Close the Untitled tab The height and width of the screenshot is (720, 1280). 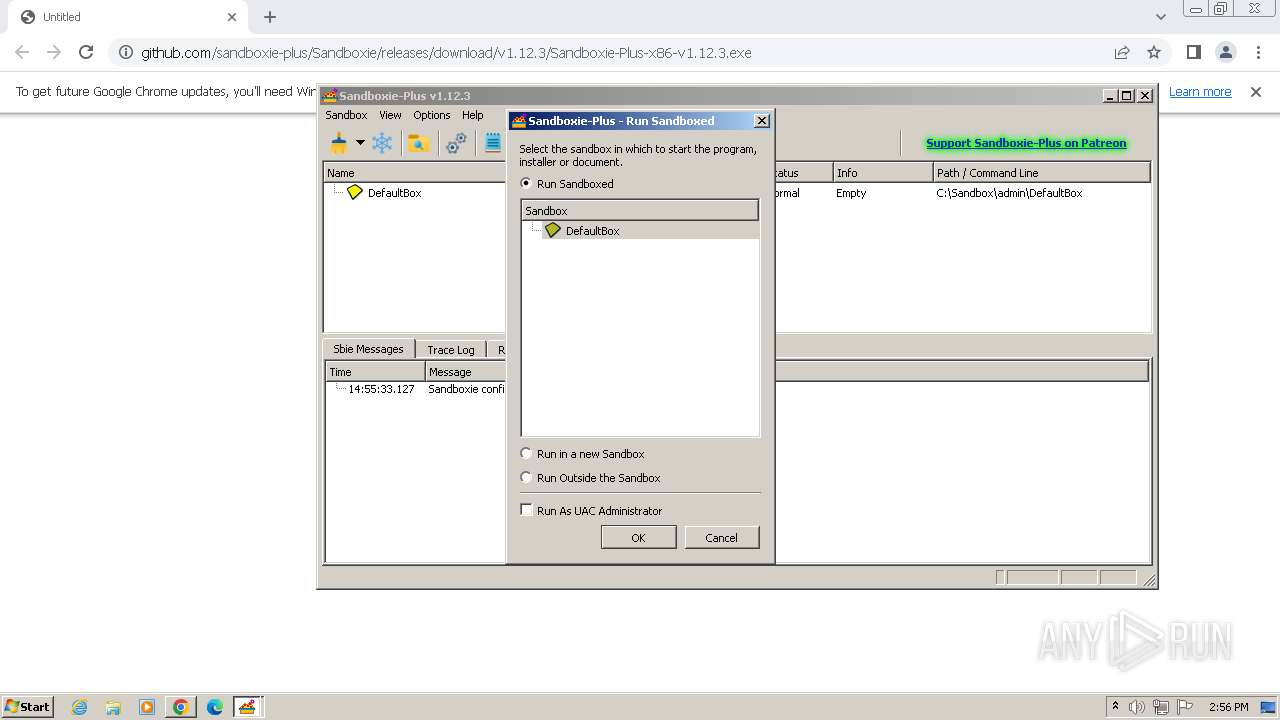(x=233, y=17)
